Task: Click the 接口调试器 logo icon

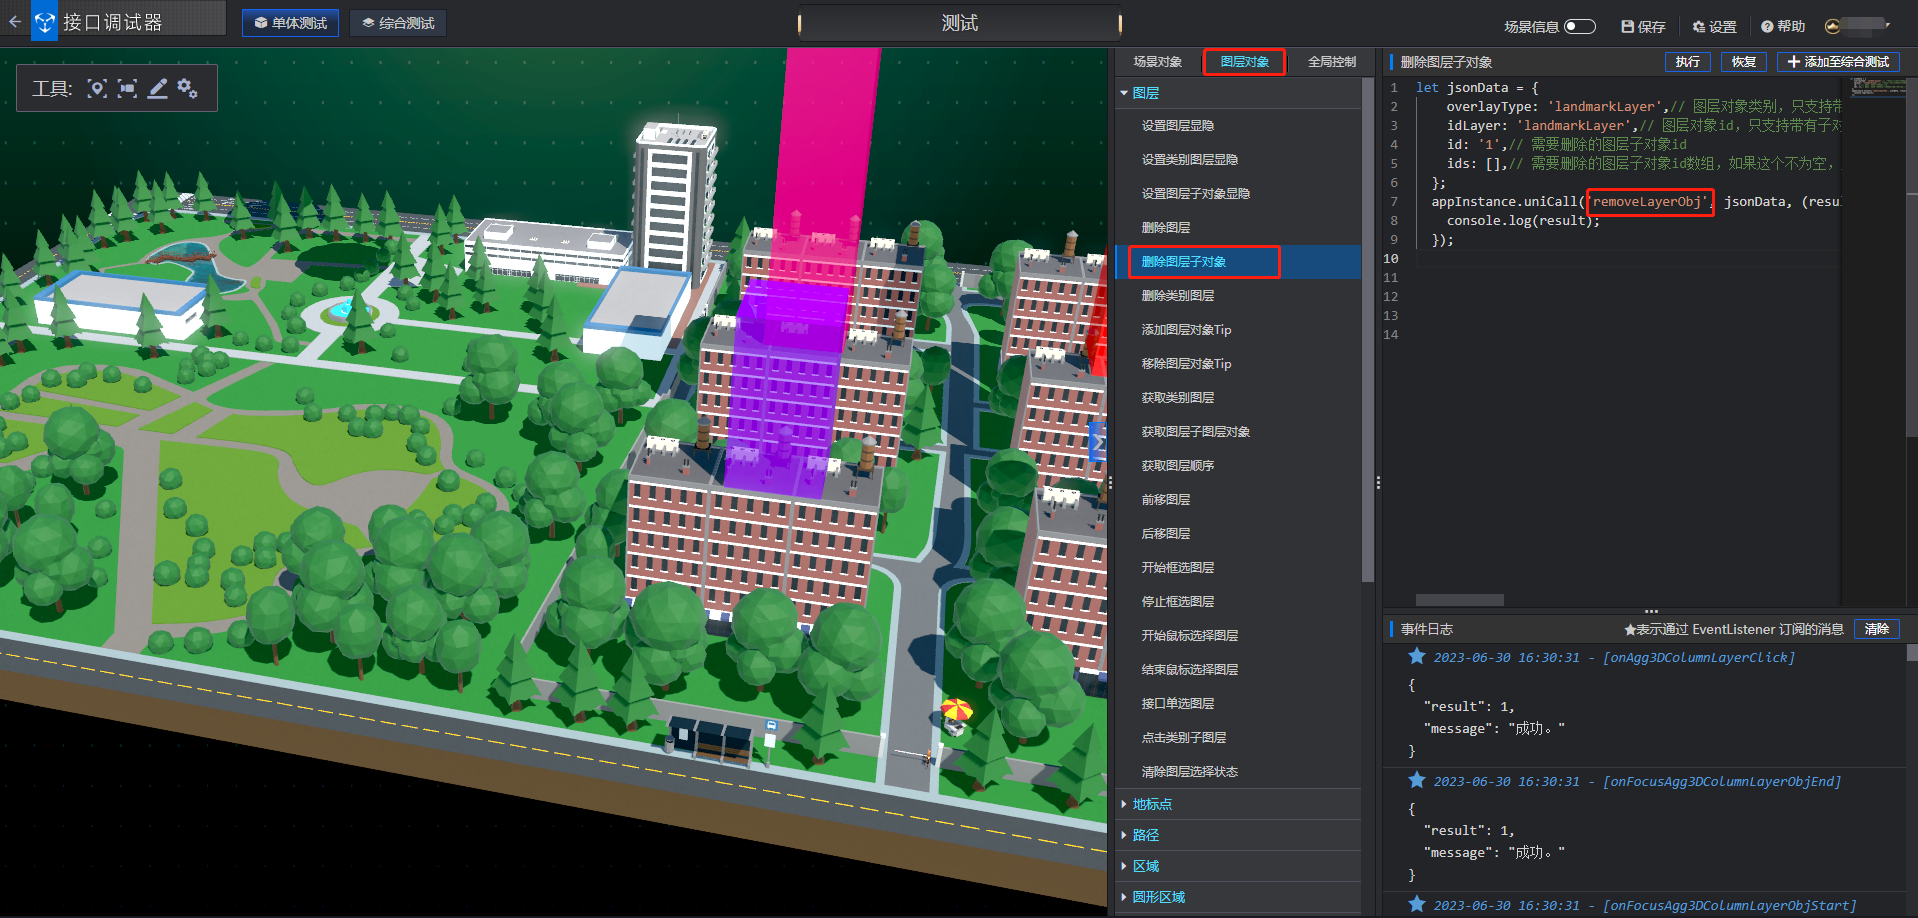Action: coord(45,22)
